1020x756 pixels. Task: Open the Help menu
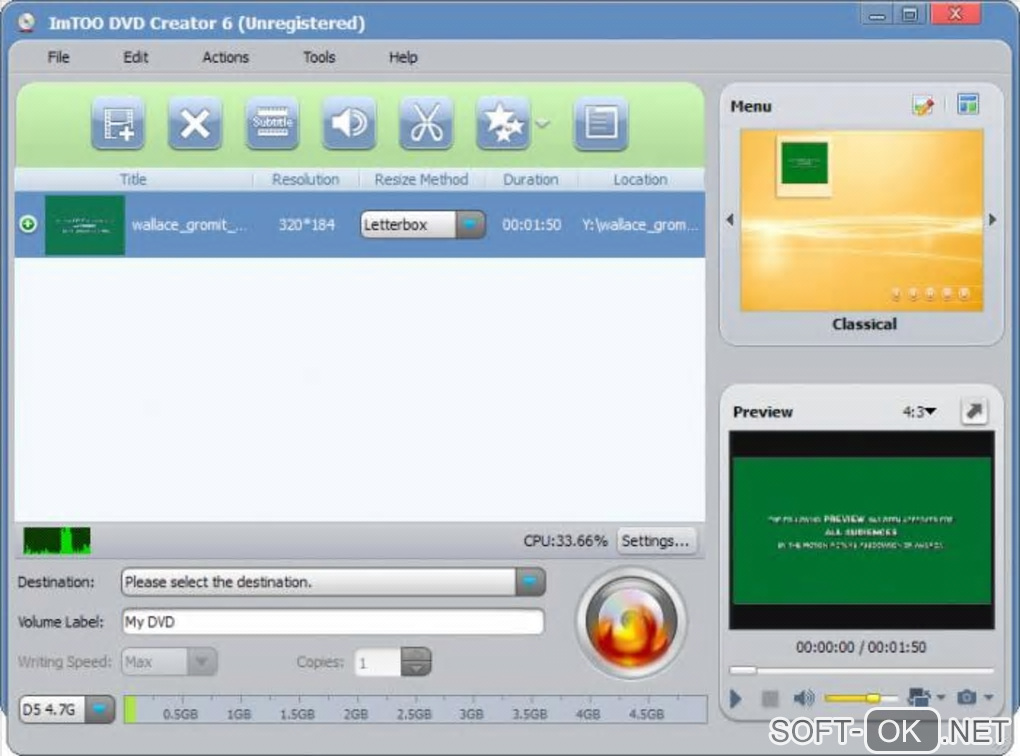click(403, 57)
